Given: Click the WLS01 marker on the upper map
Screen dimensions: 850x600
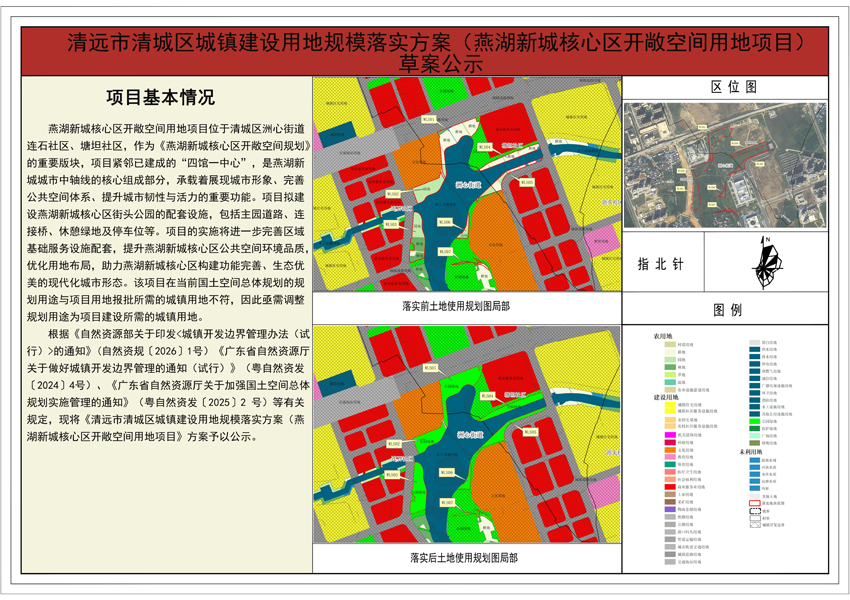Looking at the screenshot, I should (427, 118).
